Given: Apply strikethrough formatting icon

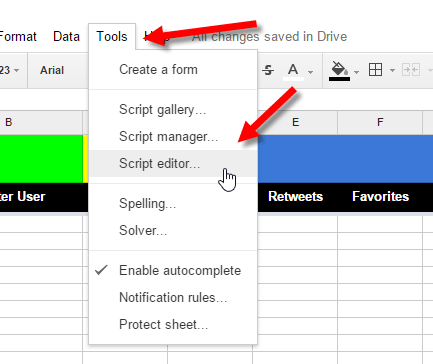Looking at the screenshot, I should point(268,70).
